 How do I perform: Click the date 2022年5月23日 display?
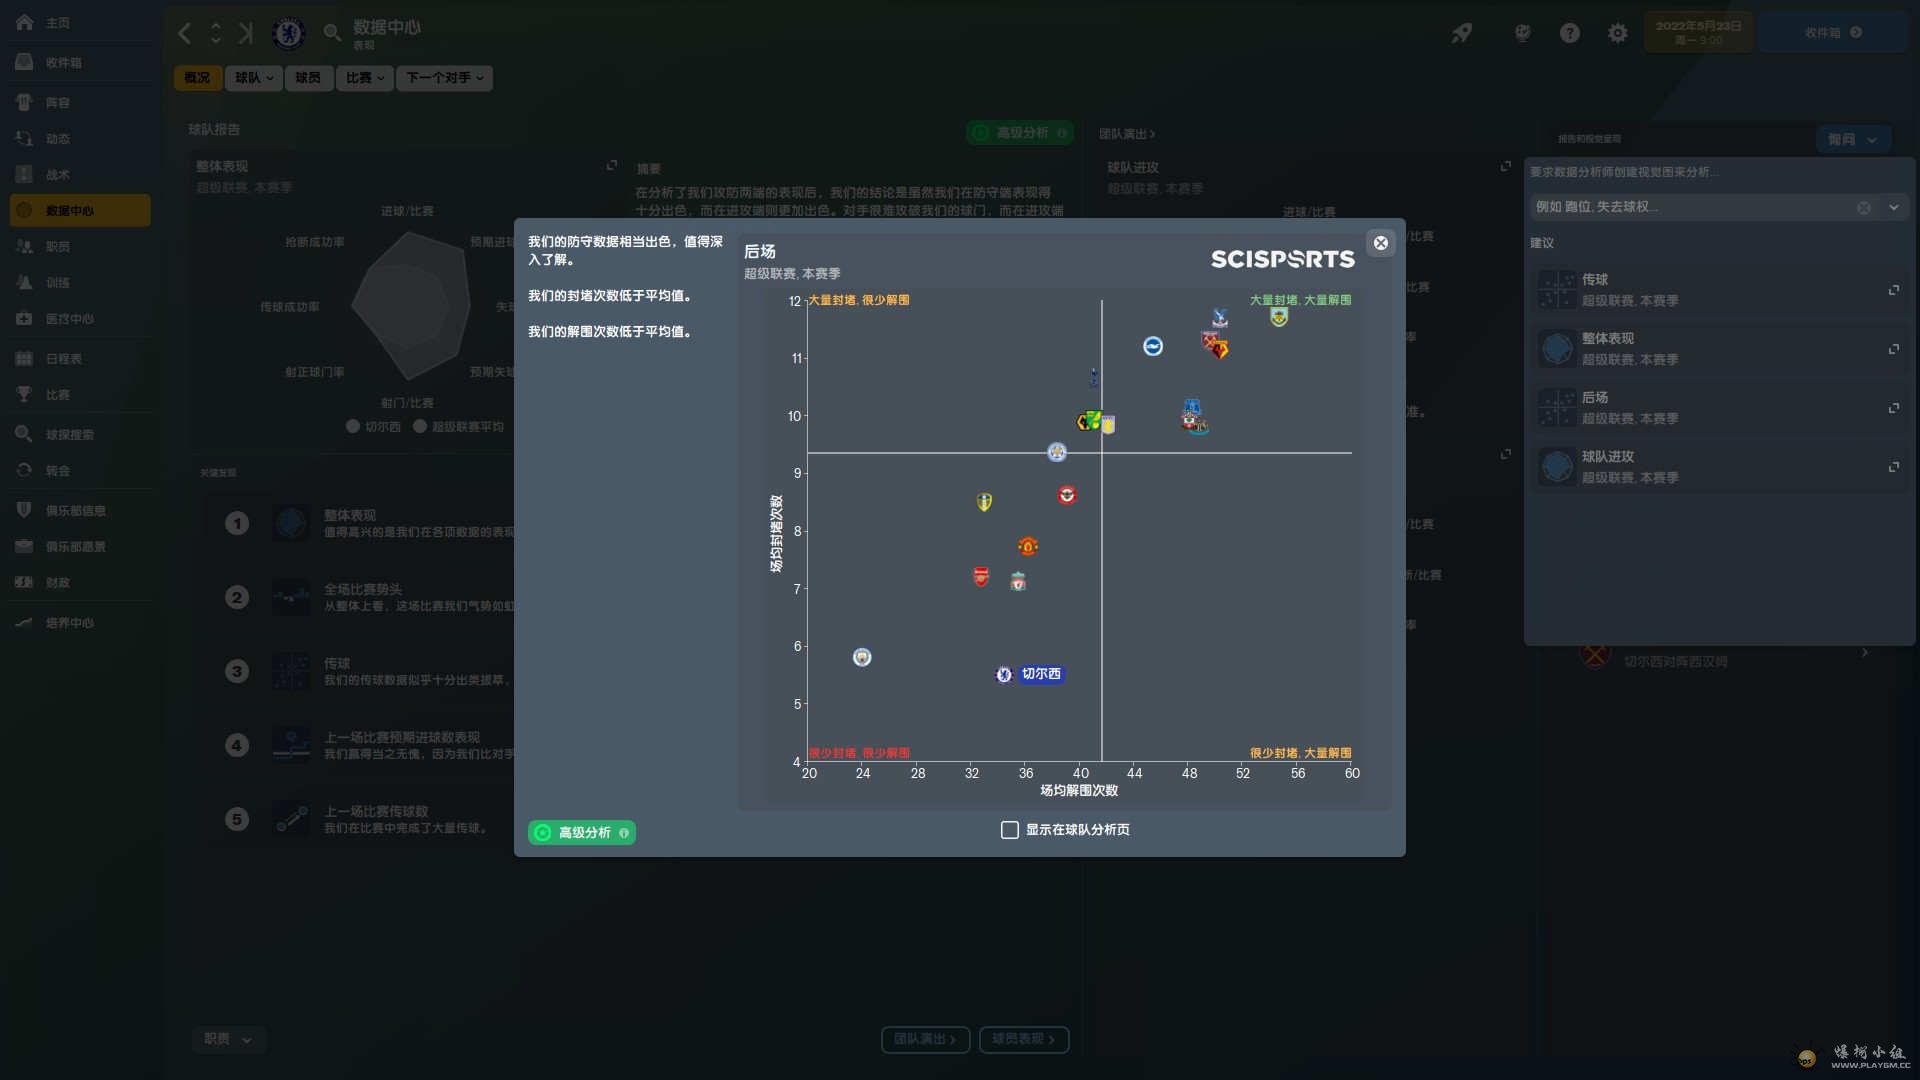[x=1698, y=32]
